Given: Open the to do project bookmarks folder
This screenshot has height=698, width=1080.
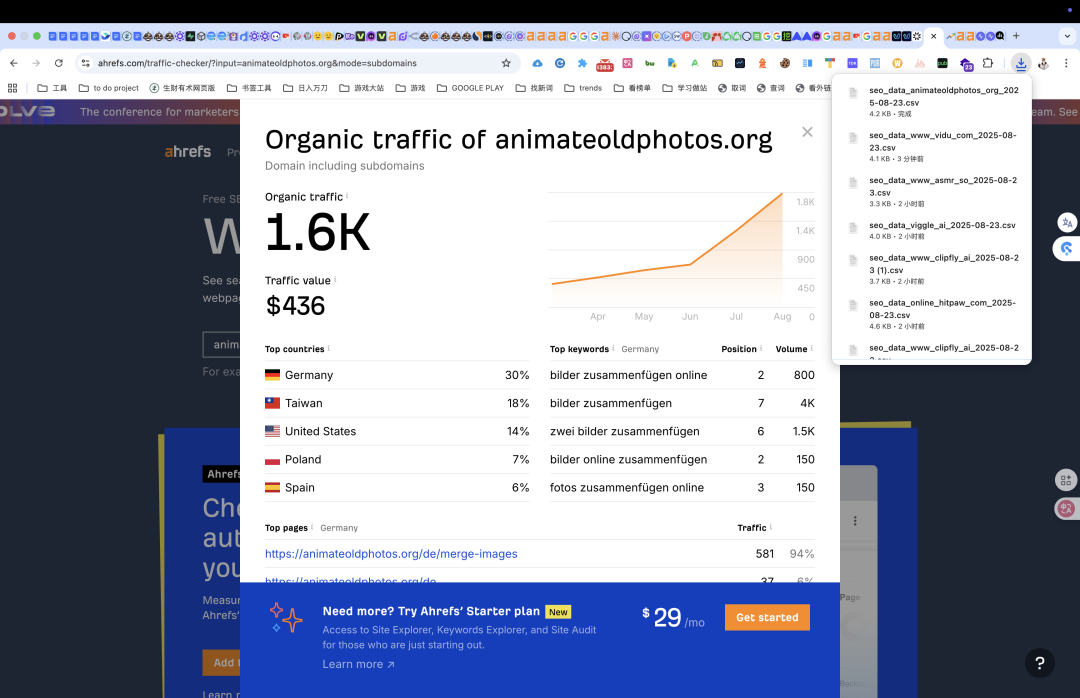Looking at the screenshot, I should (109, 88).
